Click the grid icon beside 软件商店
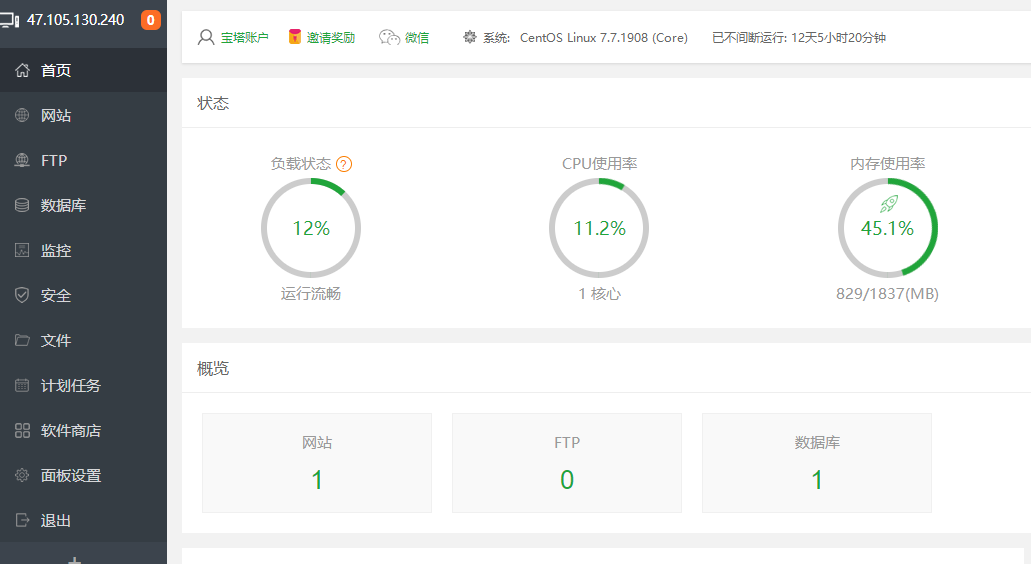Screen dimensions: 1031x564 [x=22, y=431]
